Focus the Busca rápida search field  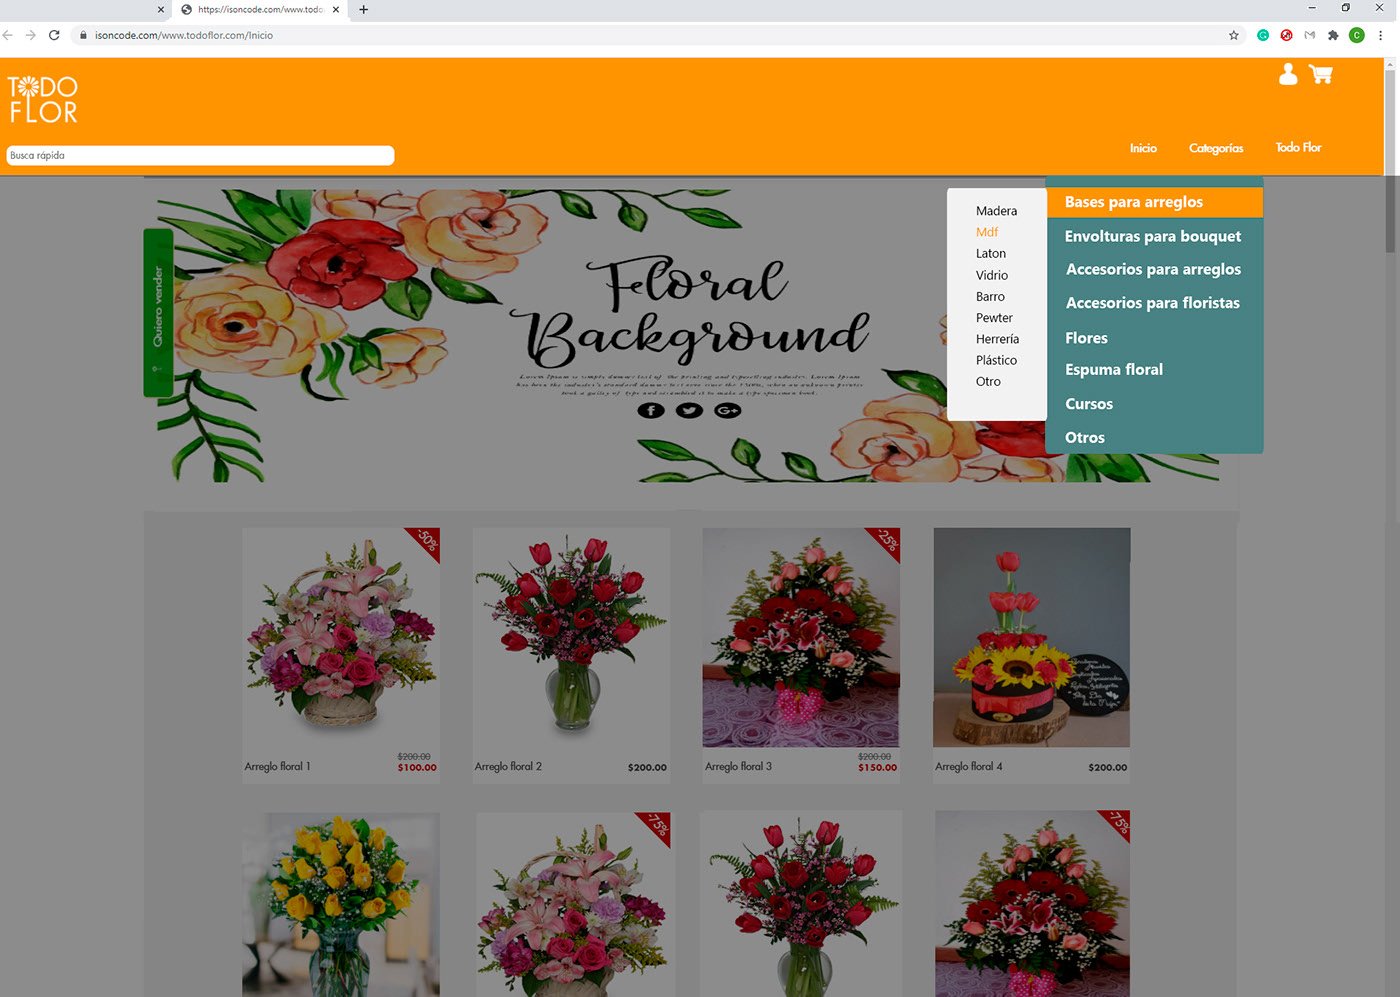pos(200,156)
